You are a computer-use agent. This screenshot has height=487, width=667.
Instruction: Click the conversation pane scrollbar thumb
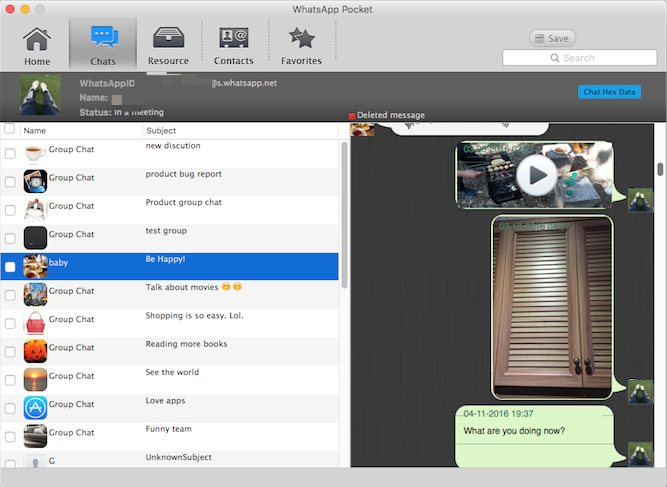point(660,169)
